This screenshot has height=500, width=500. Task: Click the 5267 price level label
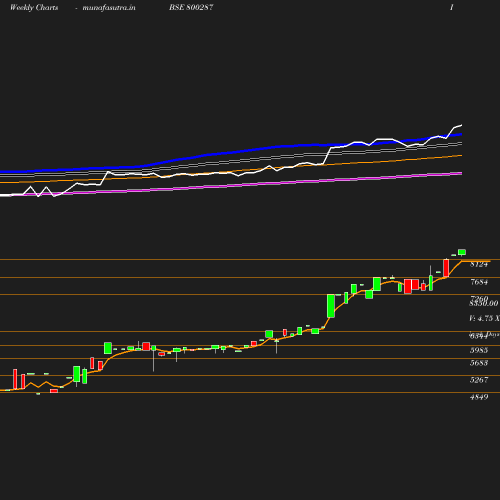coord(479,380)
